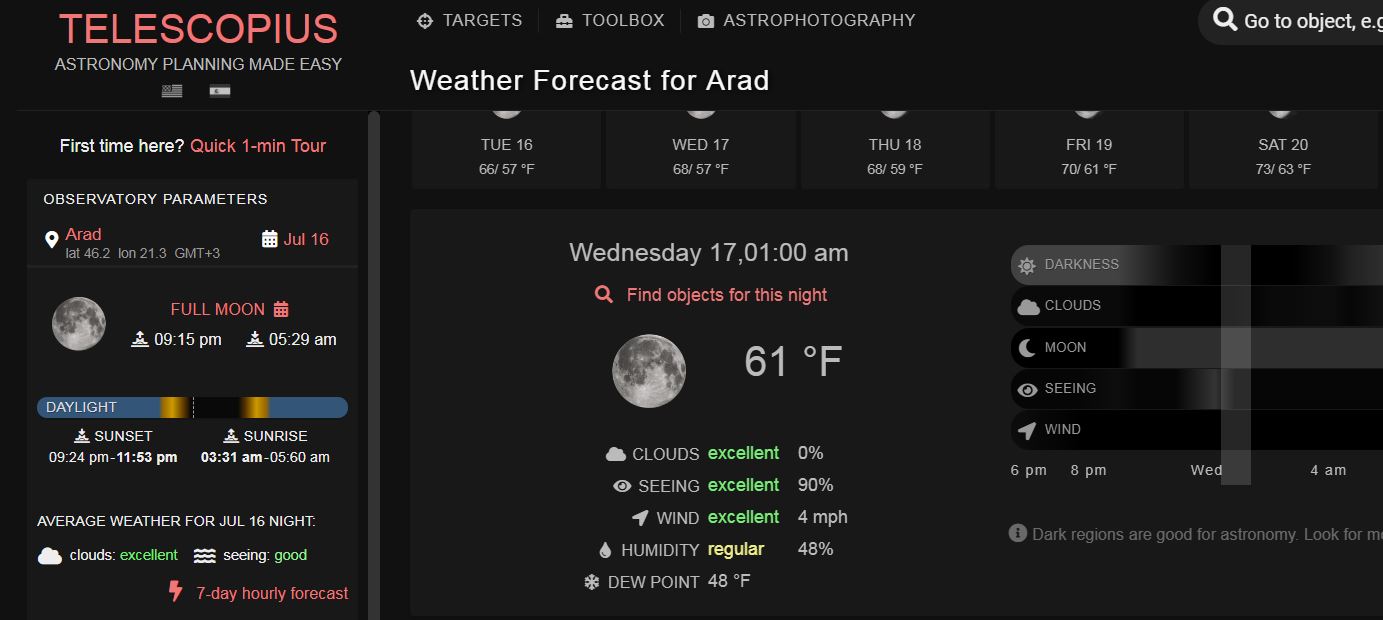Click the DARKNESS sun icon in chart
The image size is (1383, 620).
pyautogui.click(x=1027, y=265)
